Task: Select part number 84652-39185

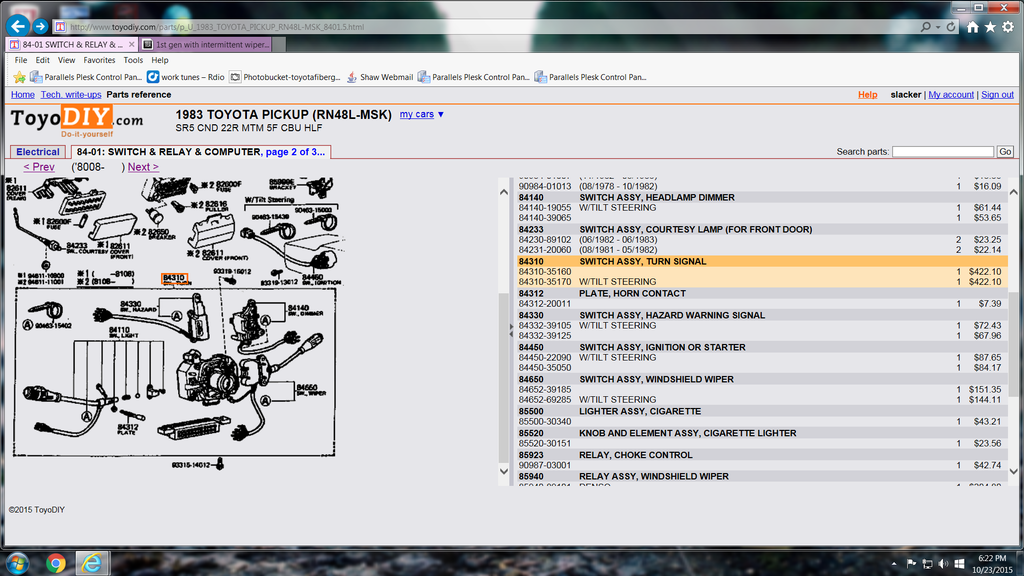Action: [545, 389]
